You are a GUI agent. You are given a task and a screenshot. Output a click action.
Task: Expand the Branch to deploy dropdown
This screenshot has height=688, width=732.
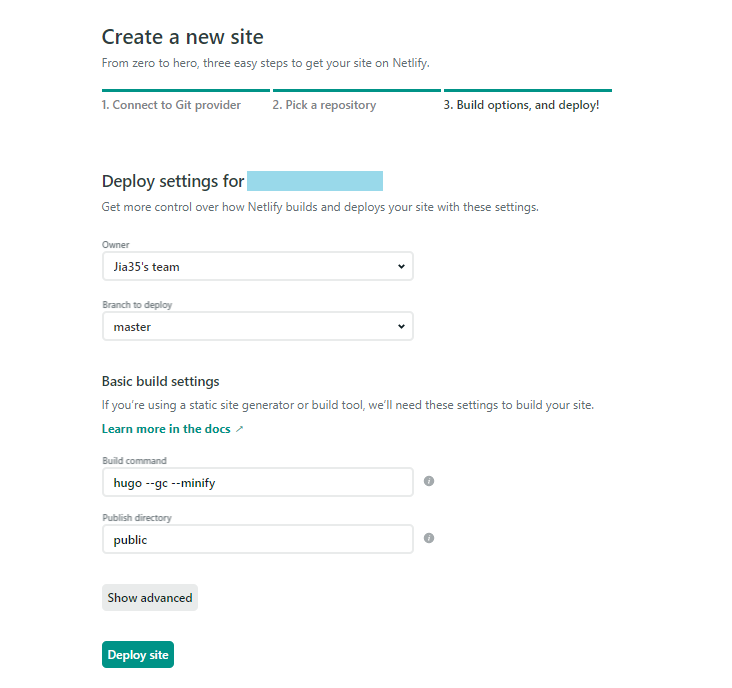pyautogui.click(x=258, y=326)
